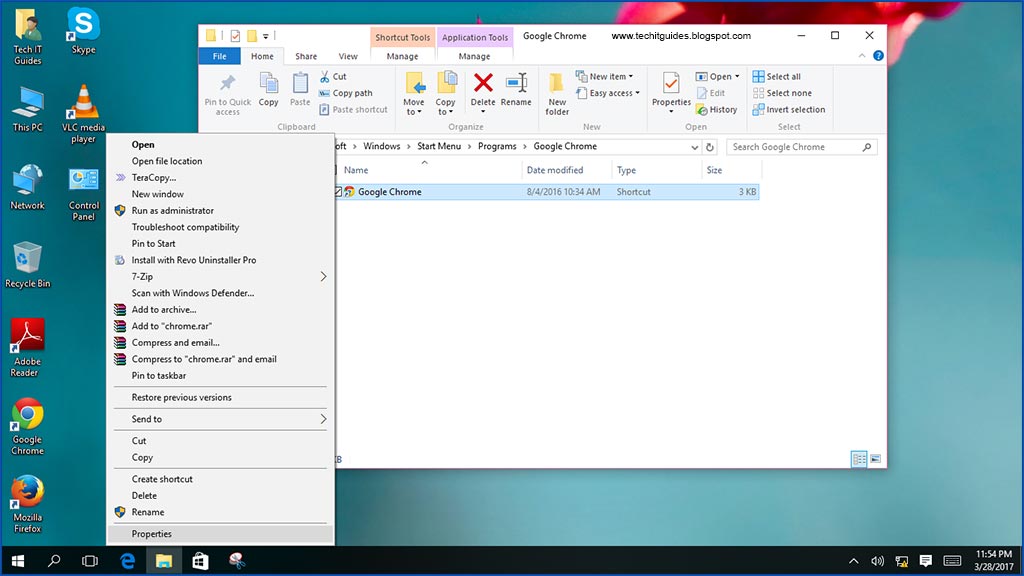Refresh the folder with the refresh icon

(x=708, y=146)
